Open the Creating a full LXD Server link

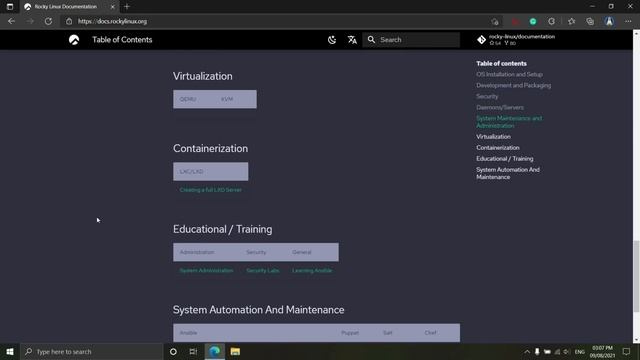[x=211, y=190]
